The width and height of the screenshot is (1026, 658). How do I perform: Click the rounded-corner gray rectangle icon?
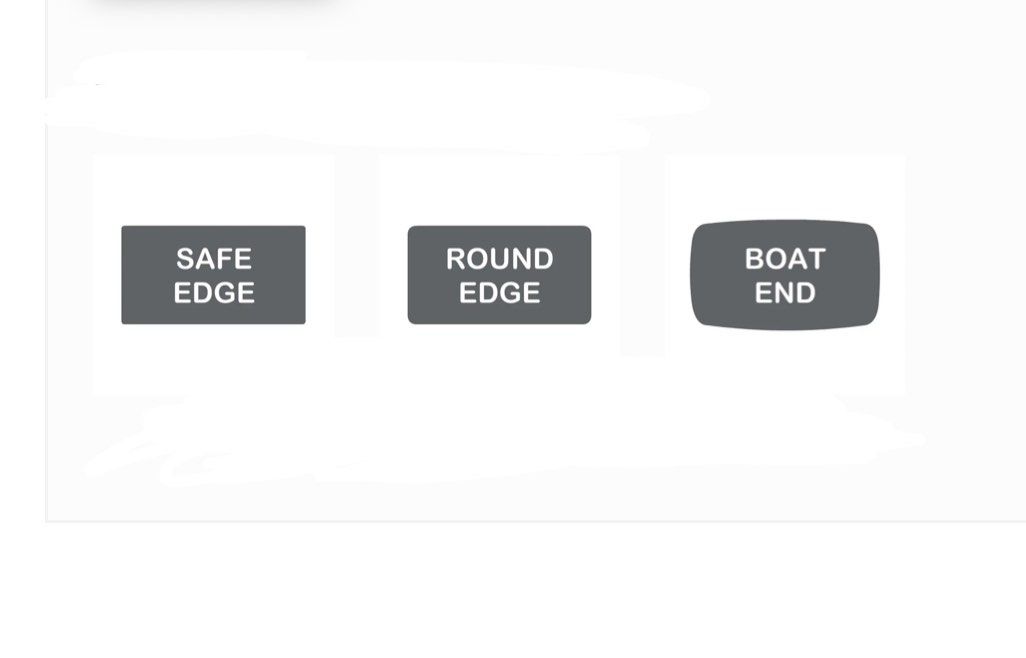499,275
